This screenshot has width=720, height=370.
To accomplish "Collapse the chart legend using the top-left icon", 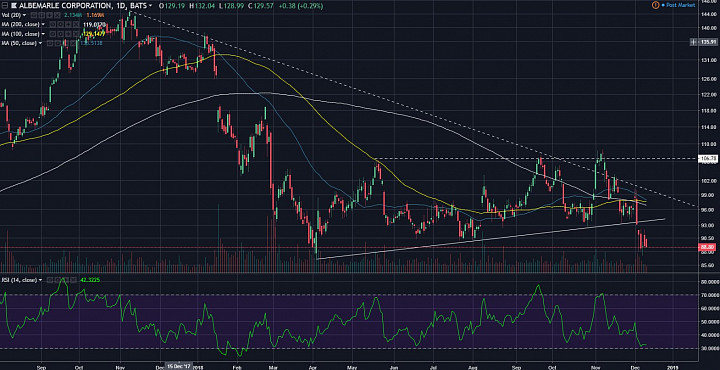I will click(5, 6).
